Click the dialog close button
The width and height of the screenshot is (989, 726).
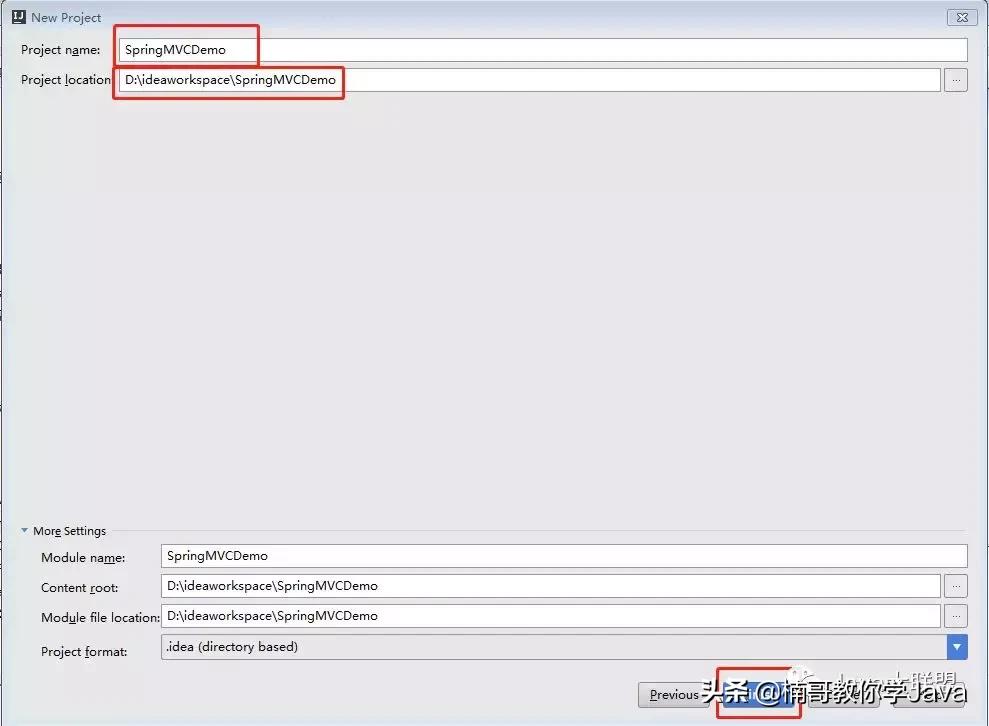coord(961,16)
